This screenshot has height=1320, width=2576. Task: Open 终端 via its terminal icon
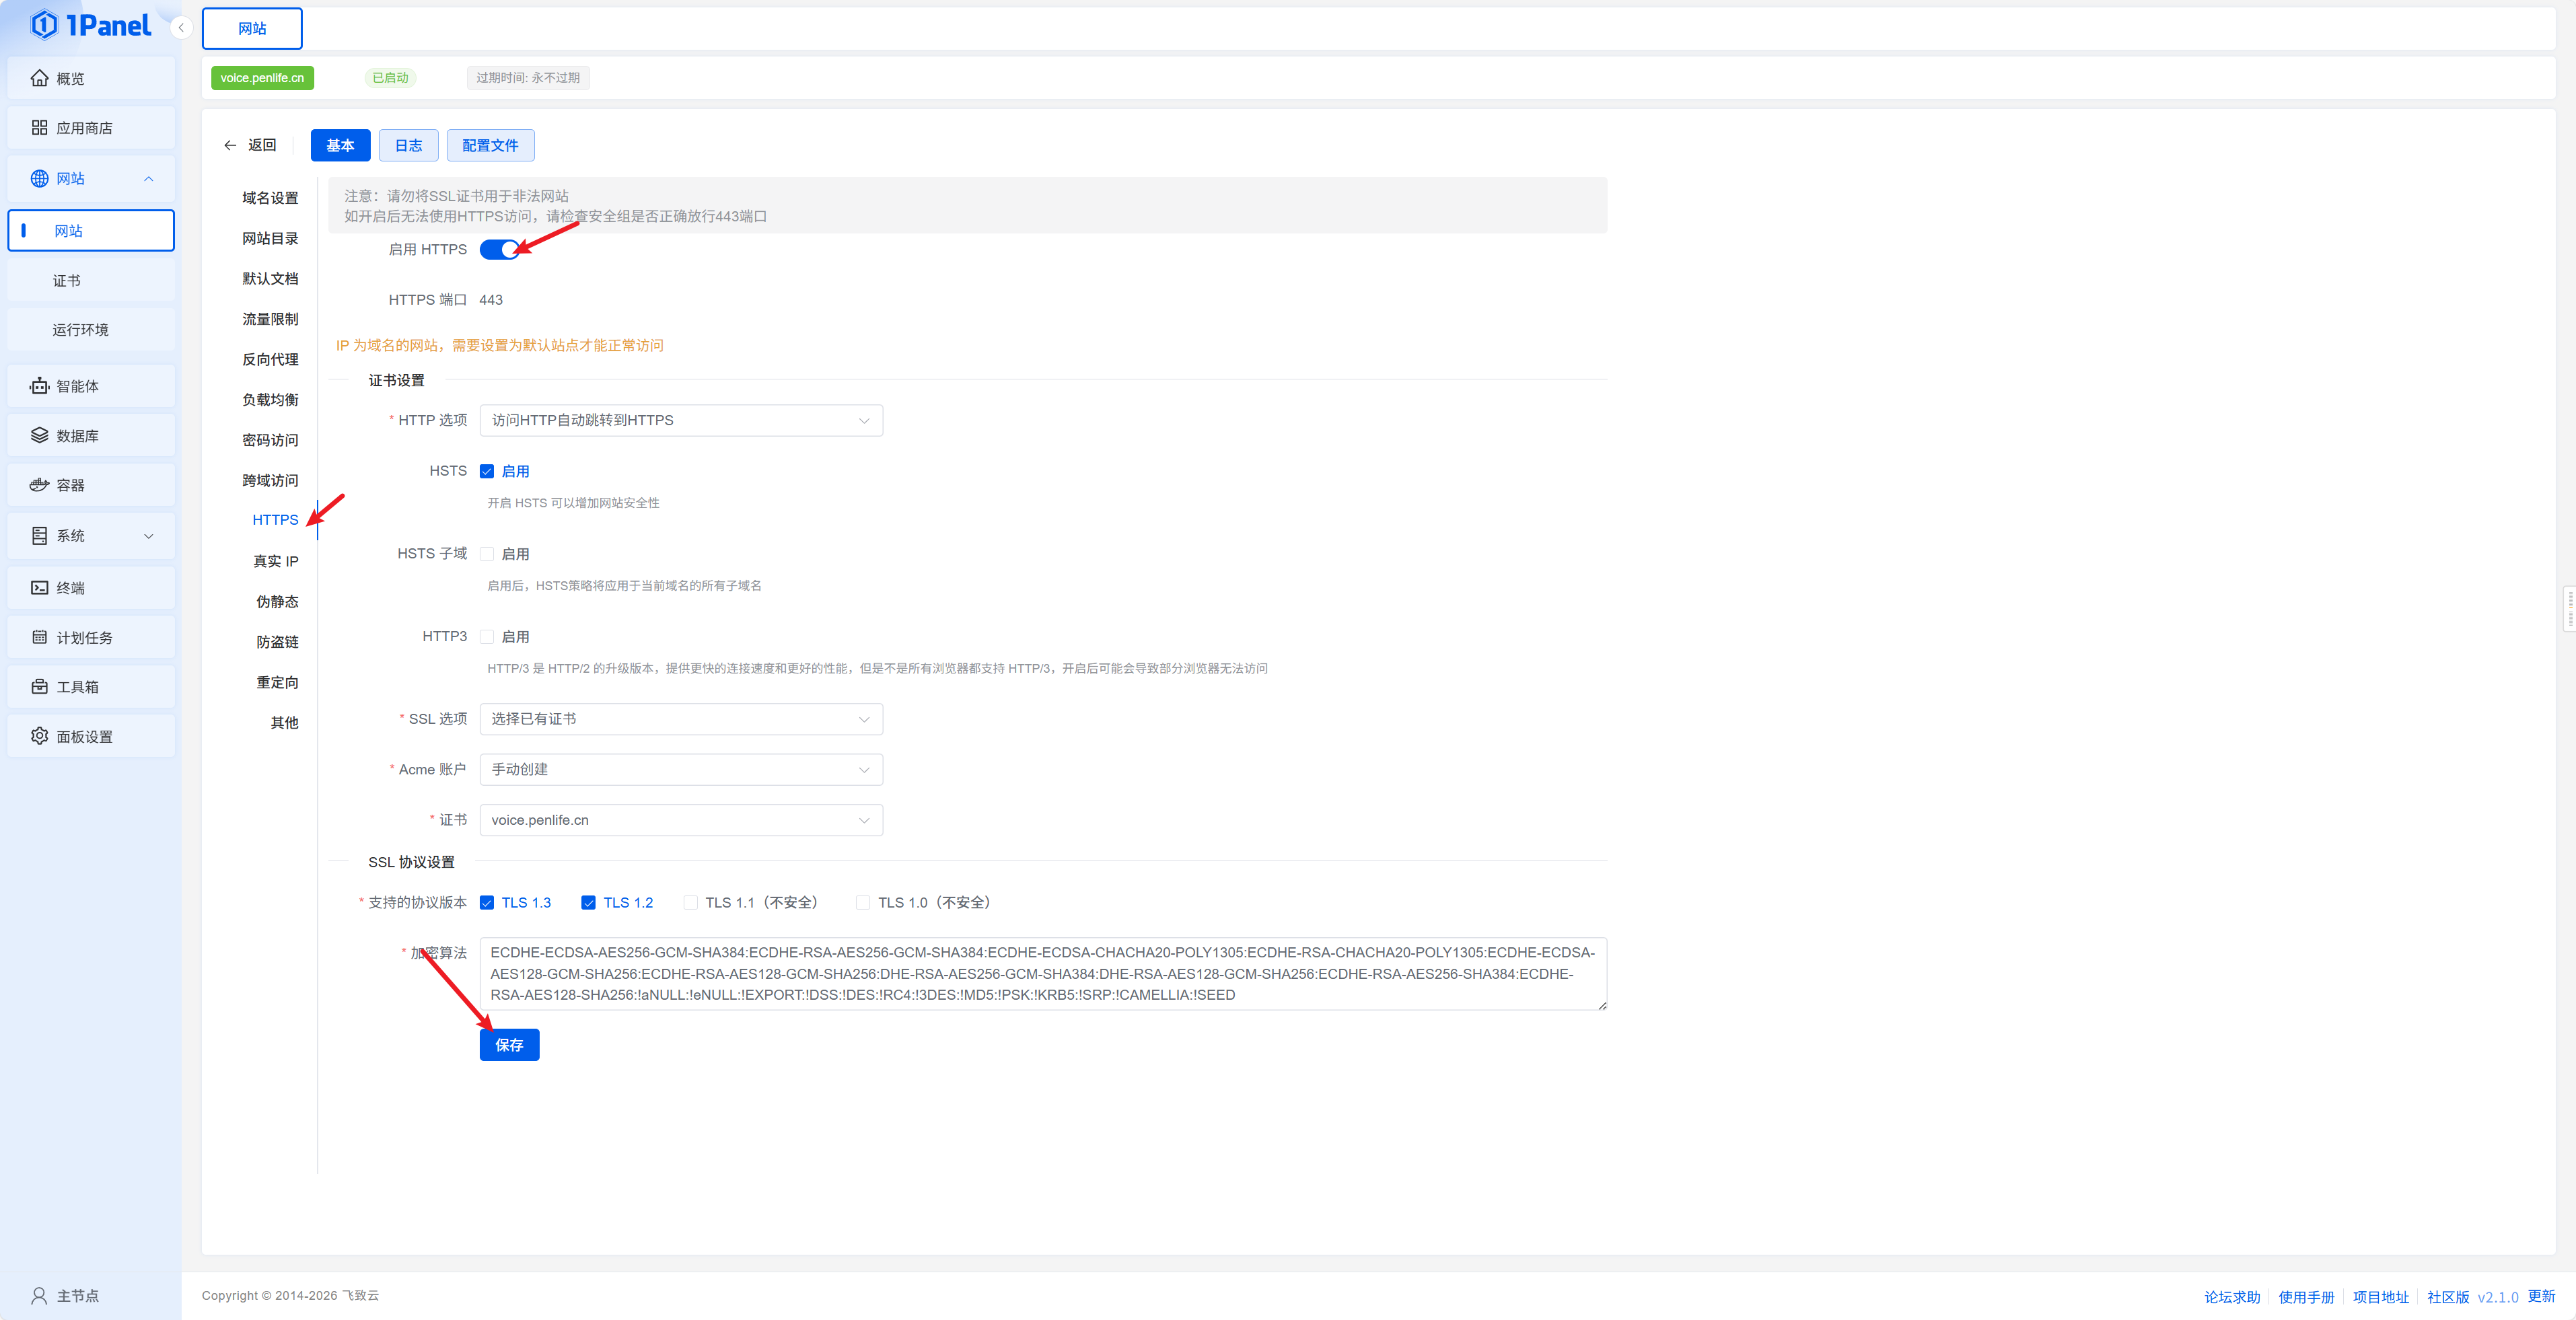[x=39, y=588]
